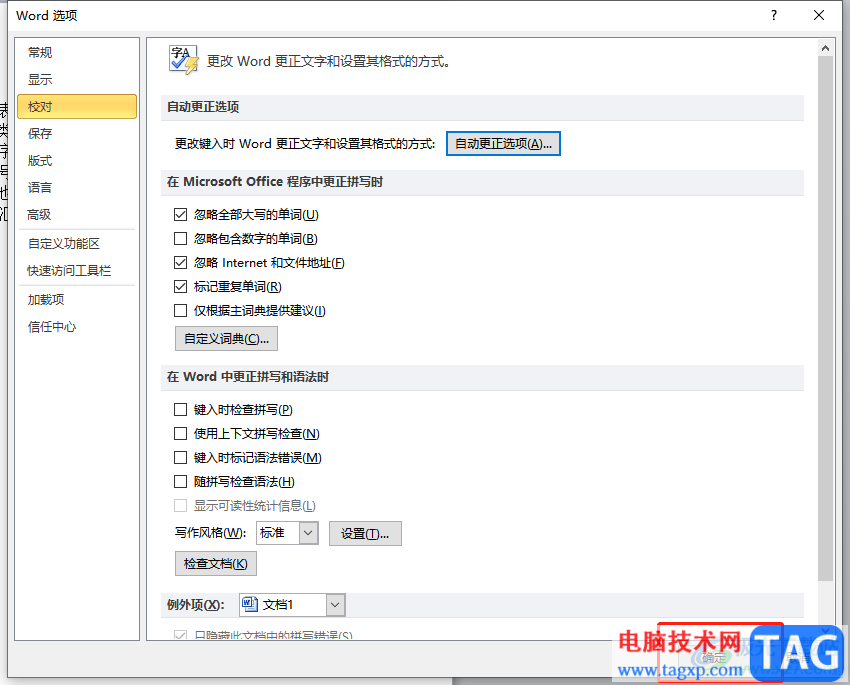Click the AutoCorrect proofing icon at top
The height and width of the screenshot is (685, 850).
click(184, 60)
